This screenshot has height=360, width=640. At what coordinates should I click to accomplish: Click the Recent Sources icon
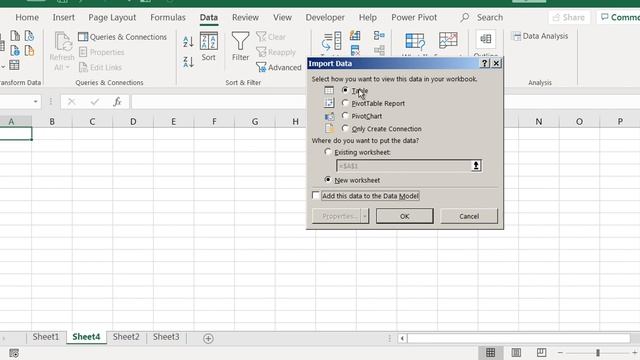(x=29, y=36)
